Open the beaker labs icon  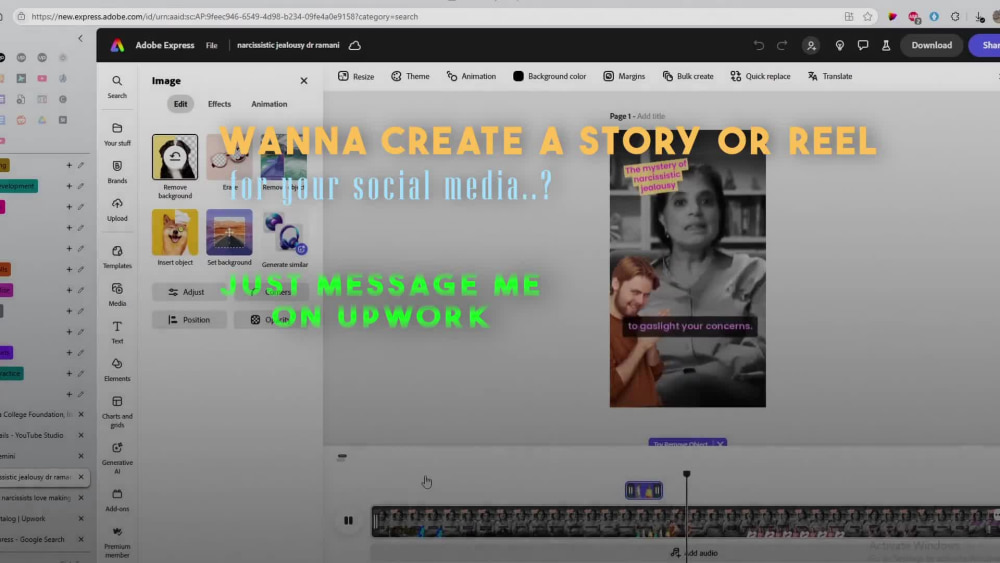tap(886, 45)
